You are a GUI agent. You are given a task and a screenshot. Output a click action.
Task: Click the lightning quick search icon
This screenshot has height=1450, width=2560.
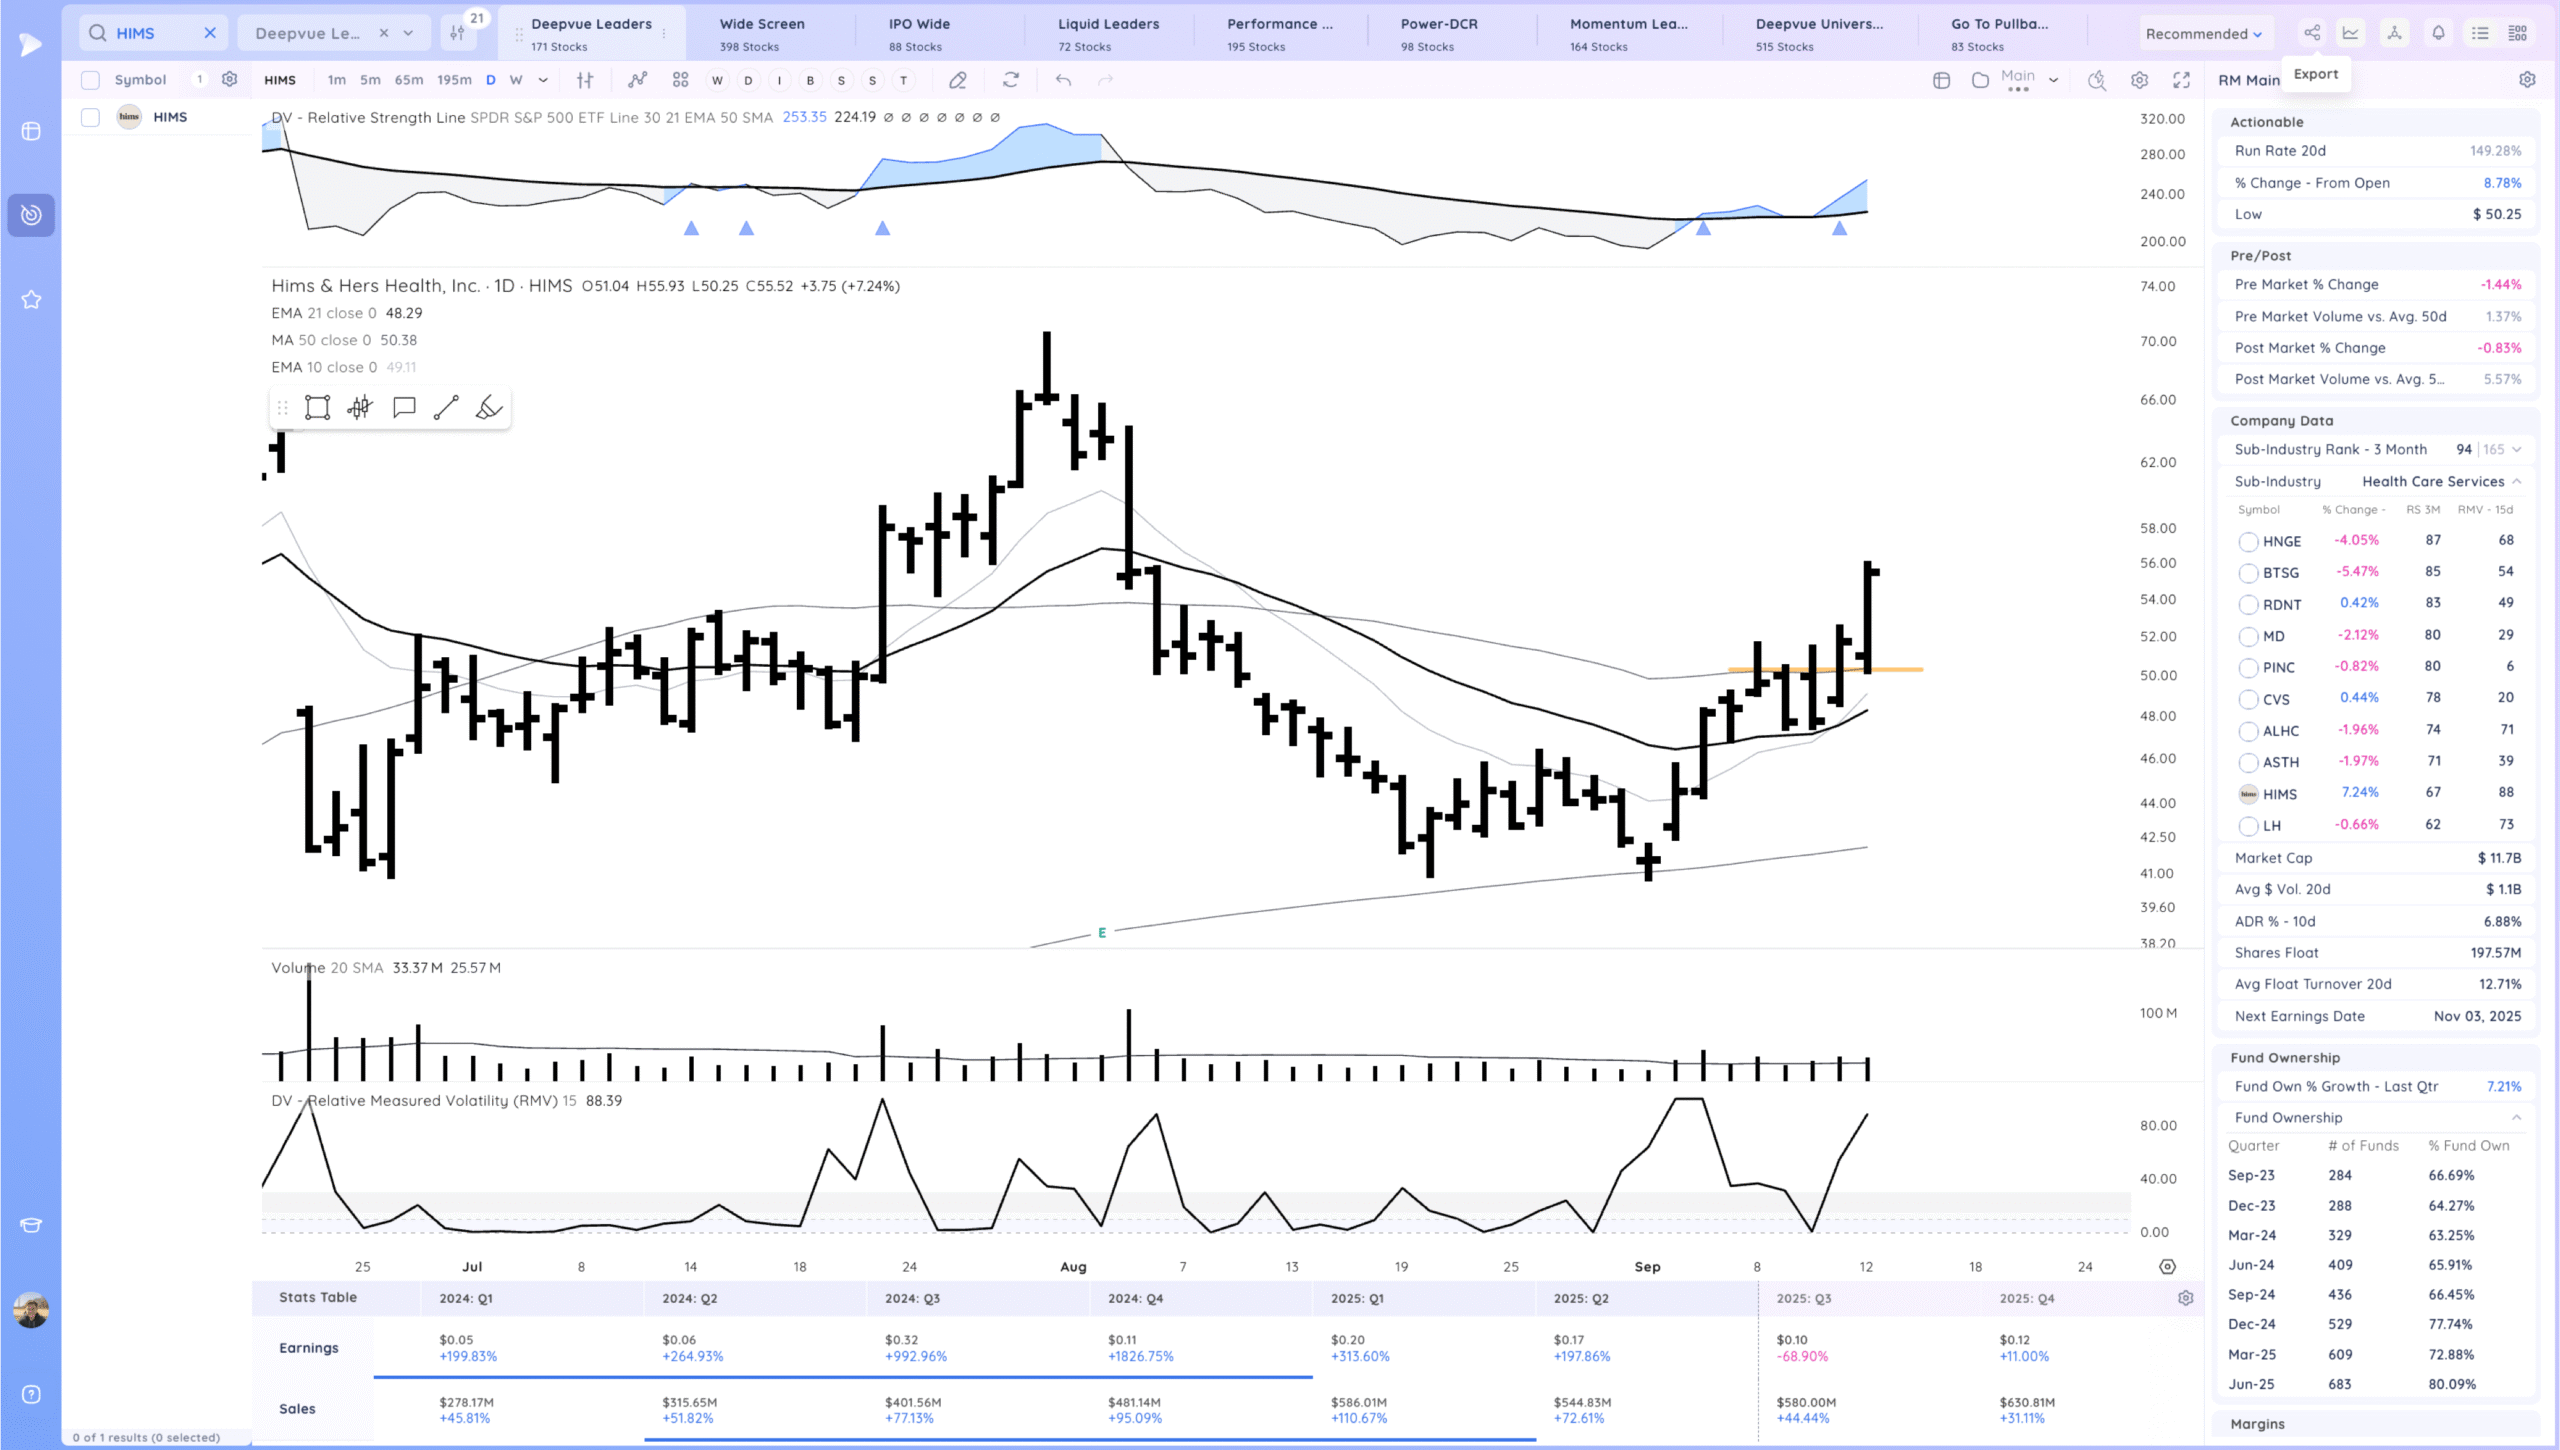[x=2097, y=80]
